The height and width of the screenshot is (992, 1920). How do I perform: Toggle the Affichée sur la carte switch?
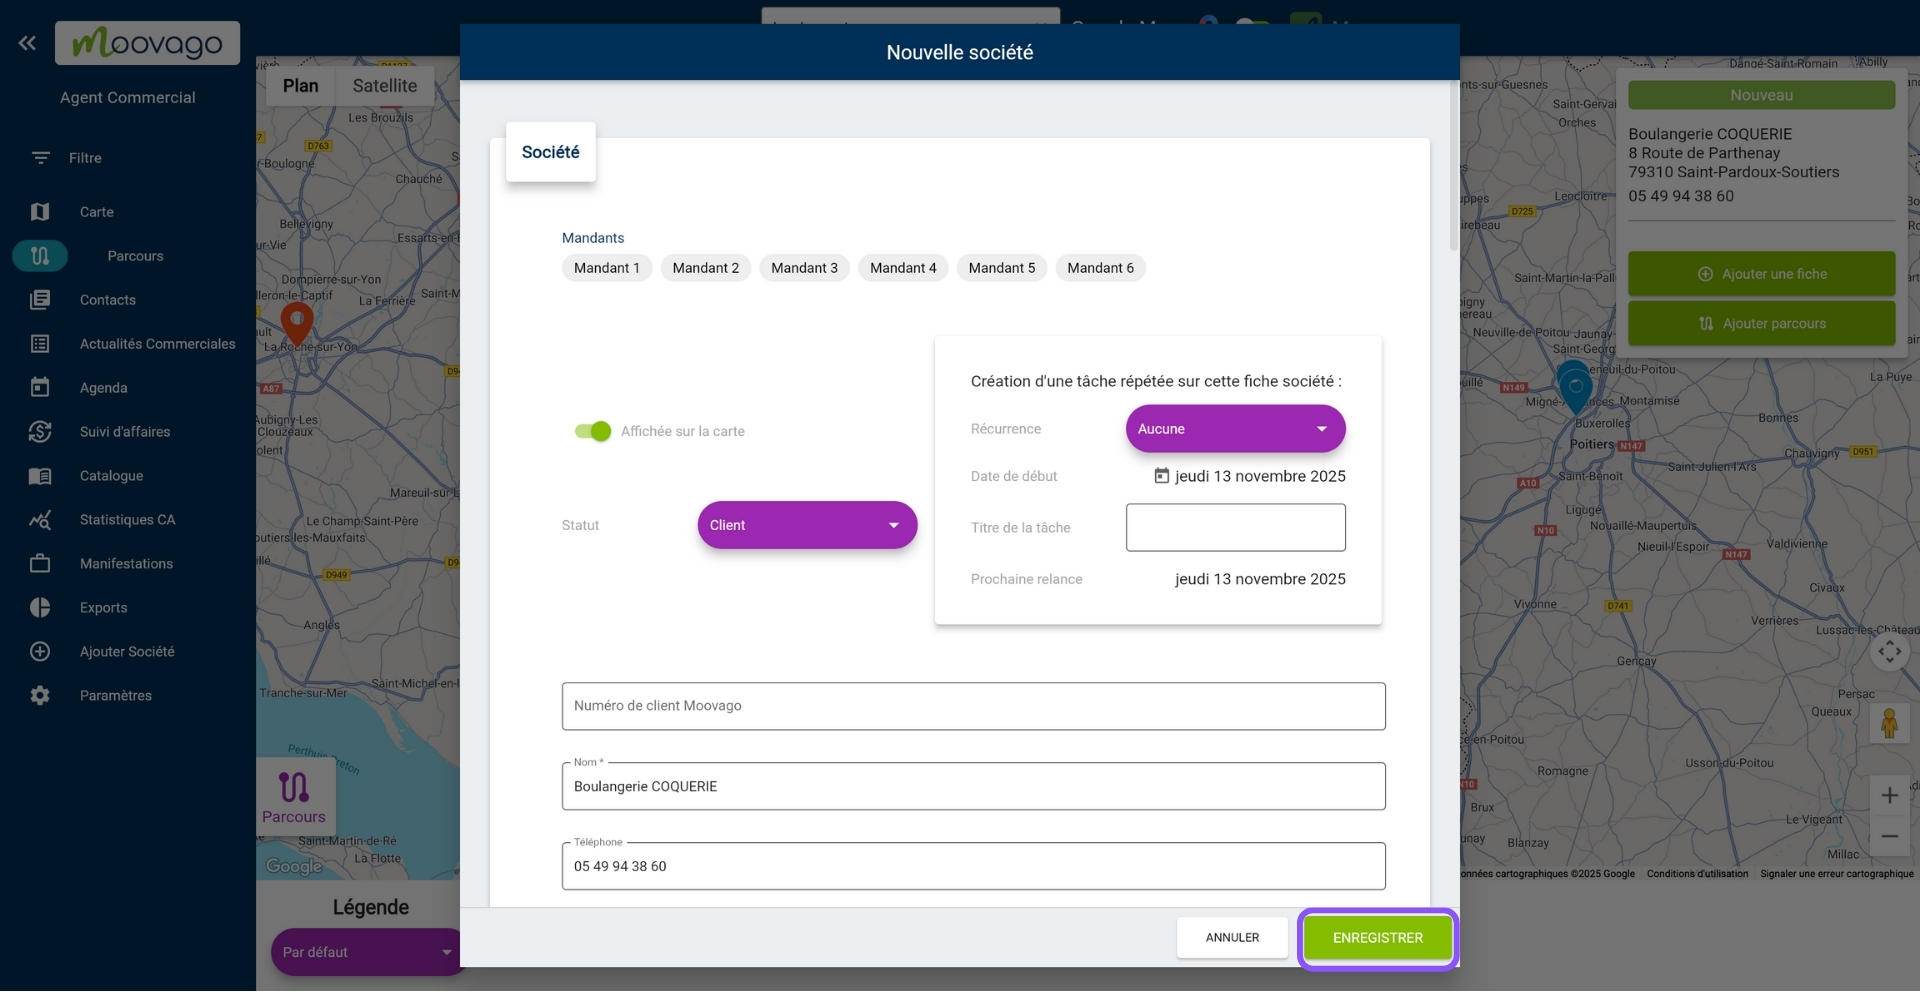pos(593,431)
